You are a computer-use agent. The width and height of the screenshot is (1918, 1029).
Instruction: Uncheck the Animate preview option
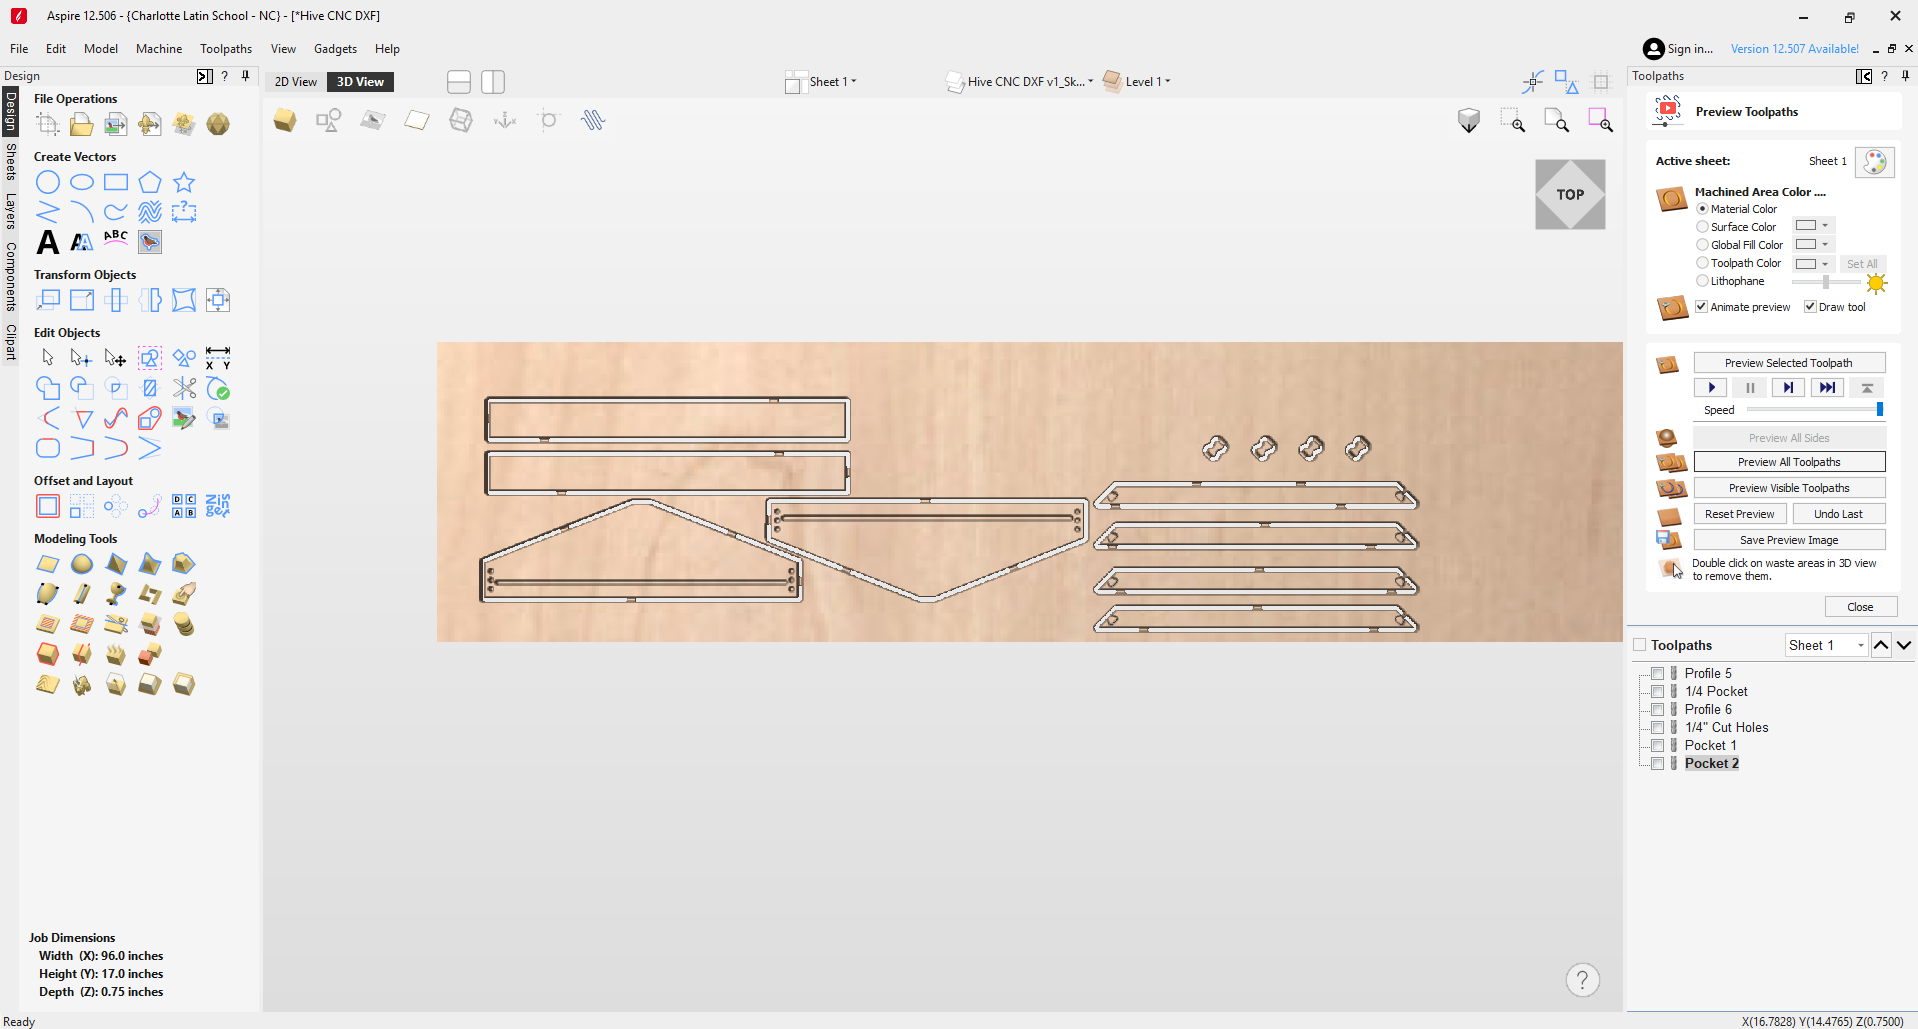pyautogui.click(x=1701, y=306)
